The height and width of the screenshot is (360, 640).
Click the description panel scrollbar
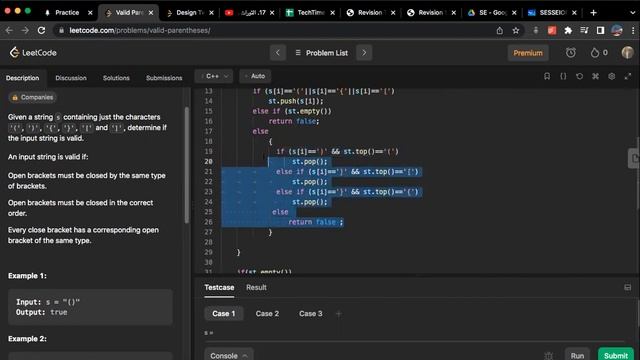click(187, 165)
